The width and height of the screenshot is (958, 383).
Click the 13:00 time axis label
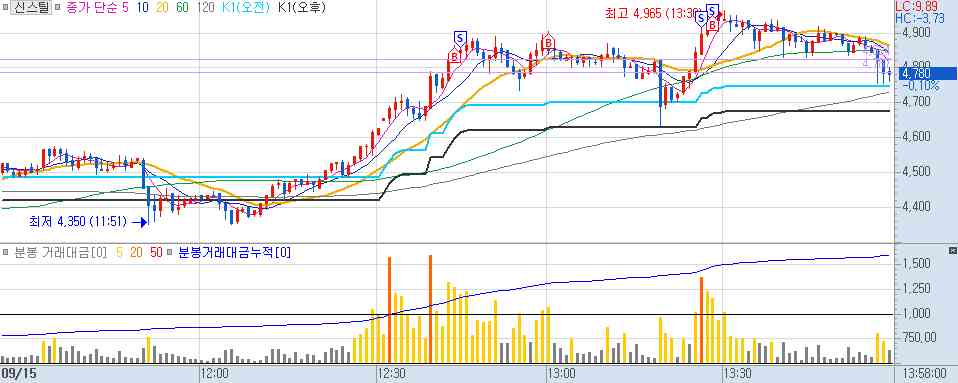(562, 373)
